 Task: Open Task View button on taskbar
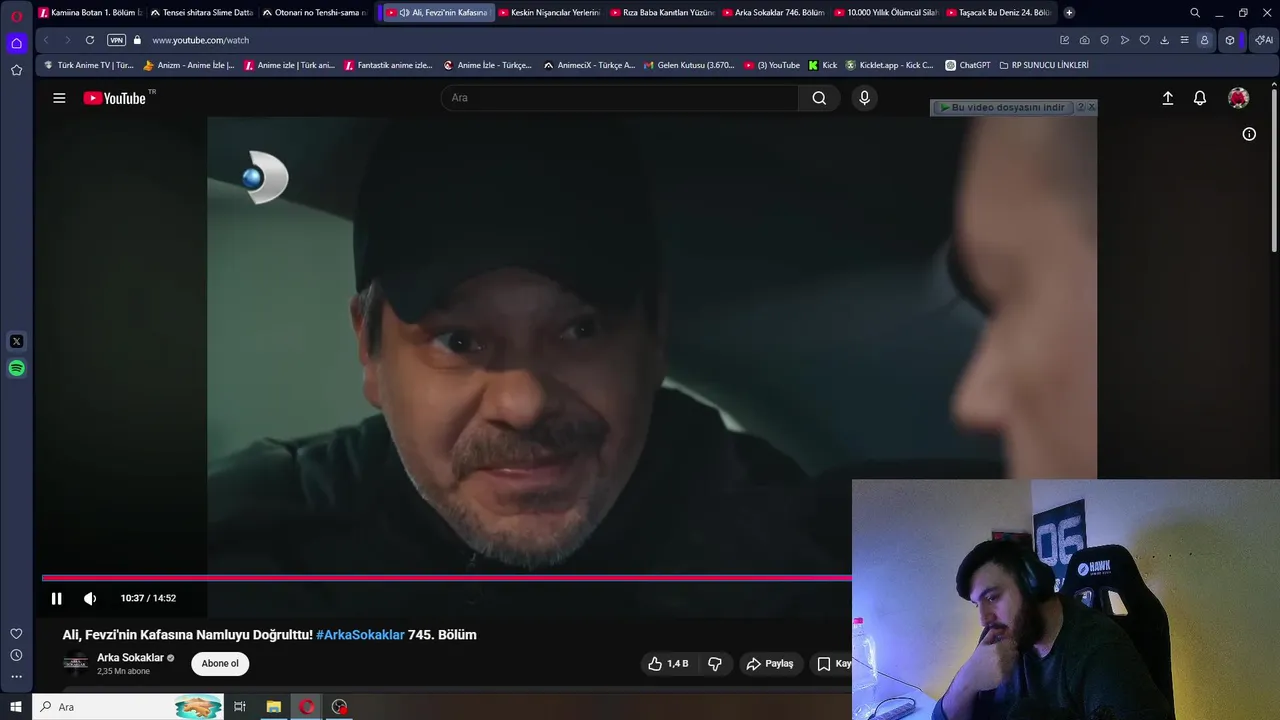pyautogui.click(x=240, y=707)
